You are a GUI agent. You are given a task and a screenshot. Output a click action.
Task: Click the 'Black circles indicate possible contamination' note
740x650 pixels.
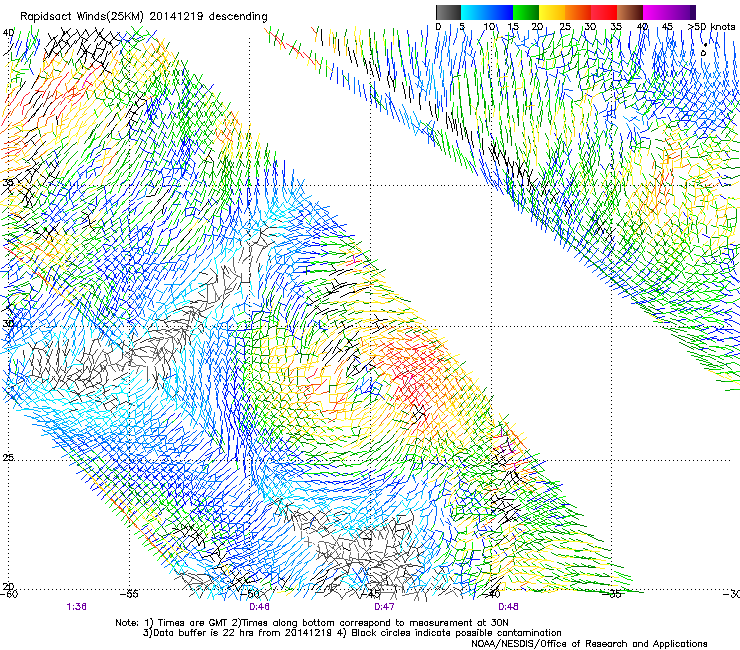[x=450, y=633]
